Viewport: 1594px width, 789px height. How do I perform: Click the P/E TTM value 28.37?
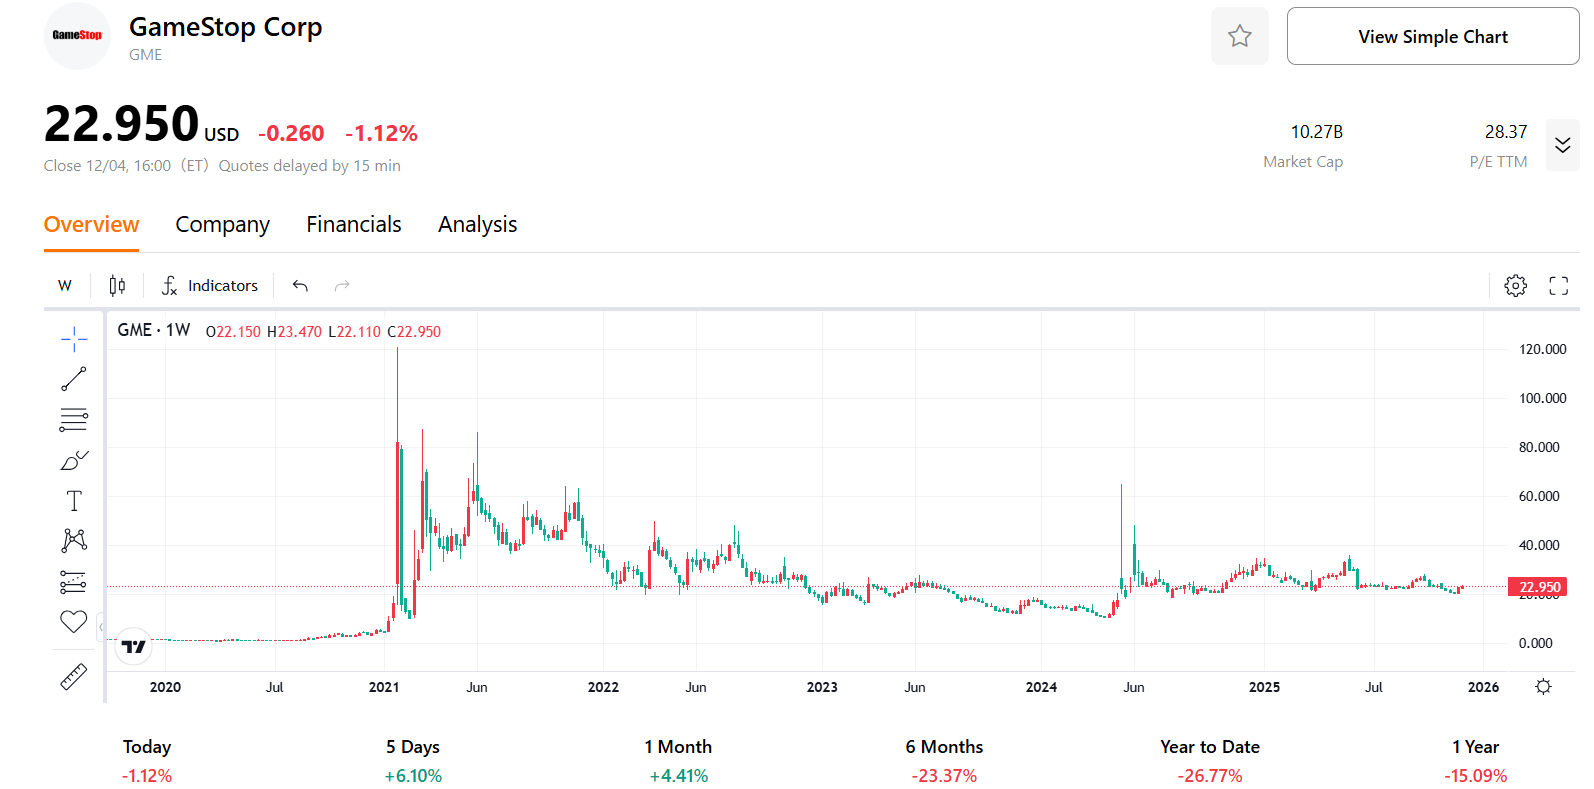point(1505,132)
